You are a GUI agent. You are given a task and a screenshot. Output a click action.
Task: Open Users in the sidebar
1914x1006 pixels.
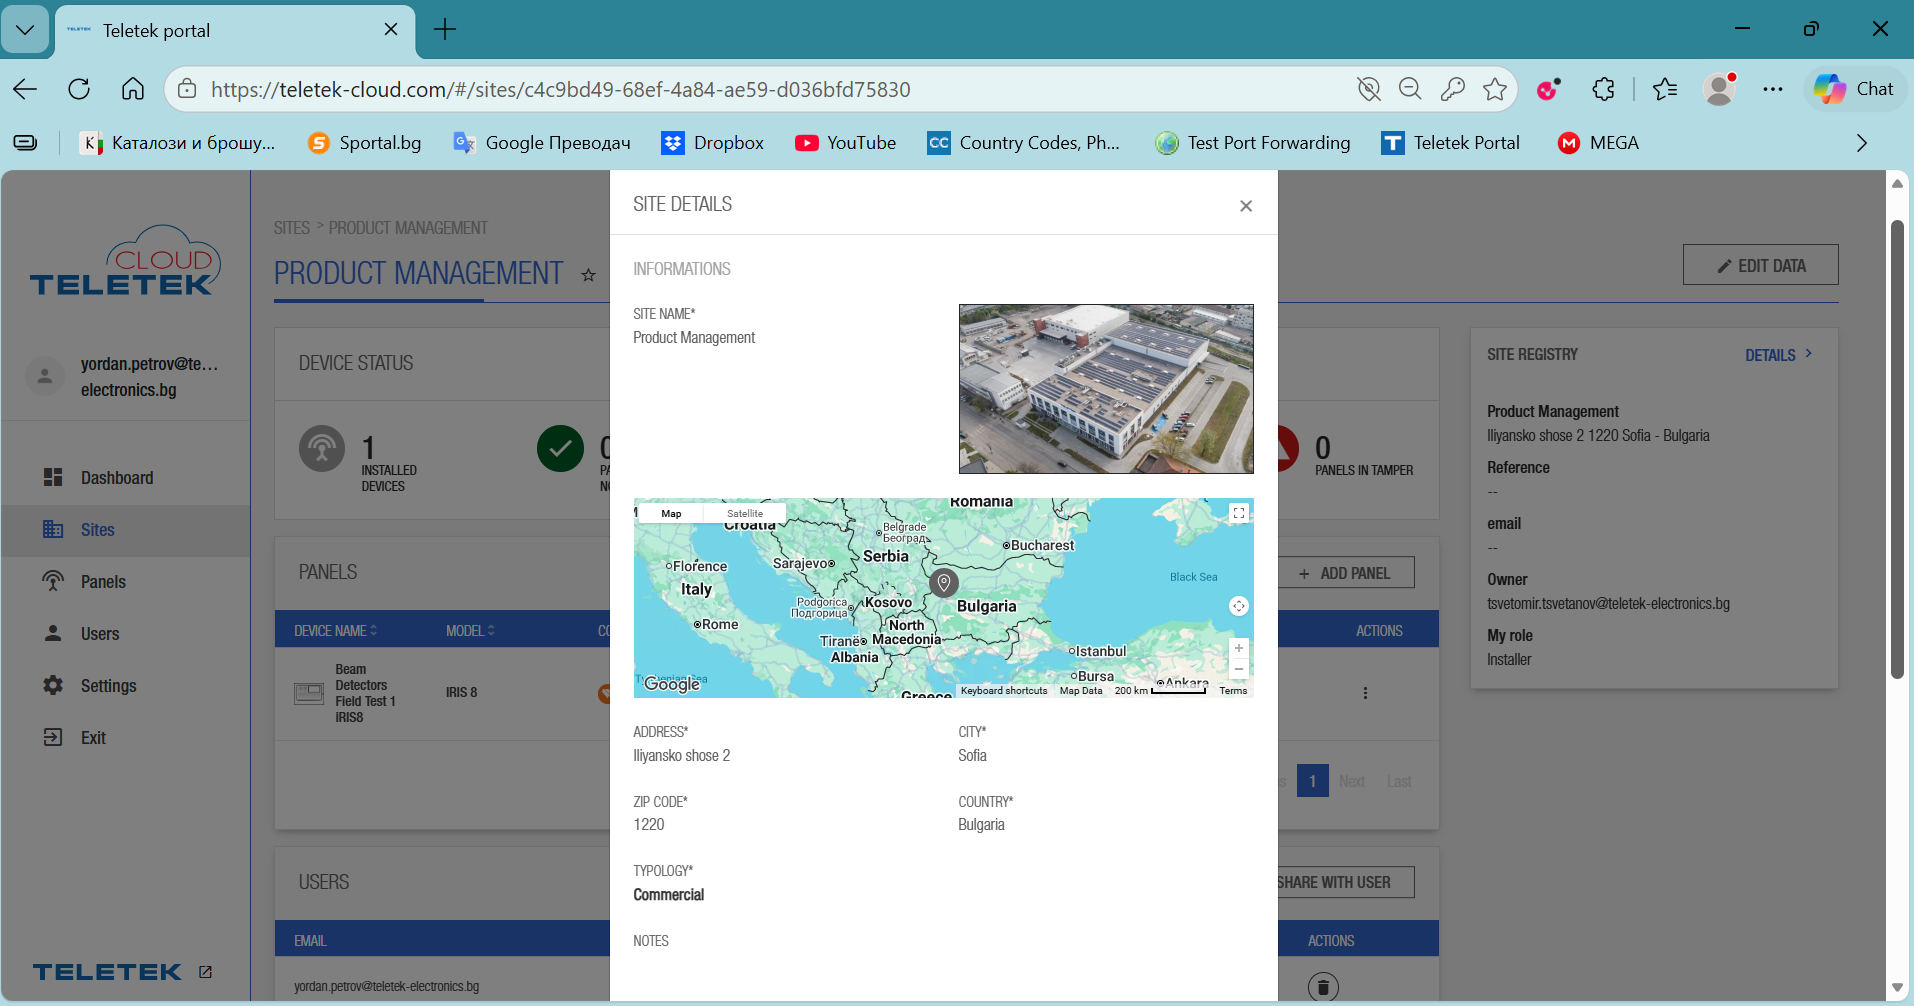pyautogui.click(x=100, y=634)
